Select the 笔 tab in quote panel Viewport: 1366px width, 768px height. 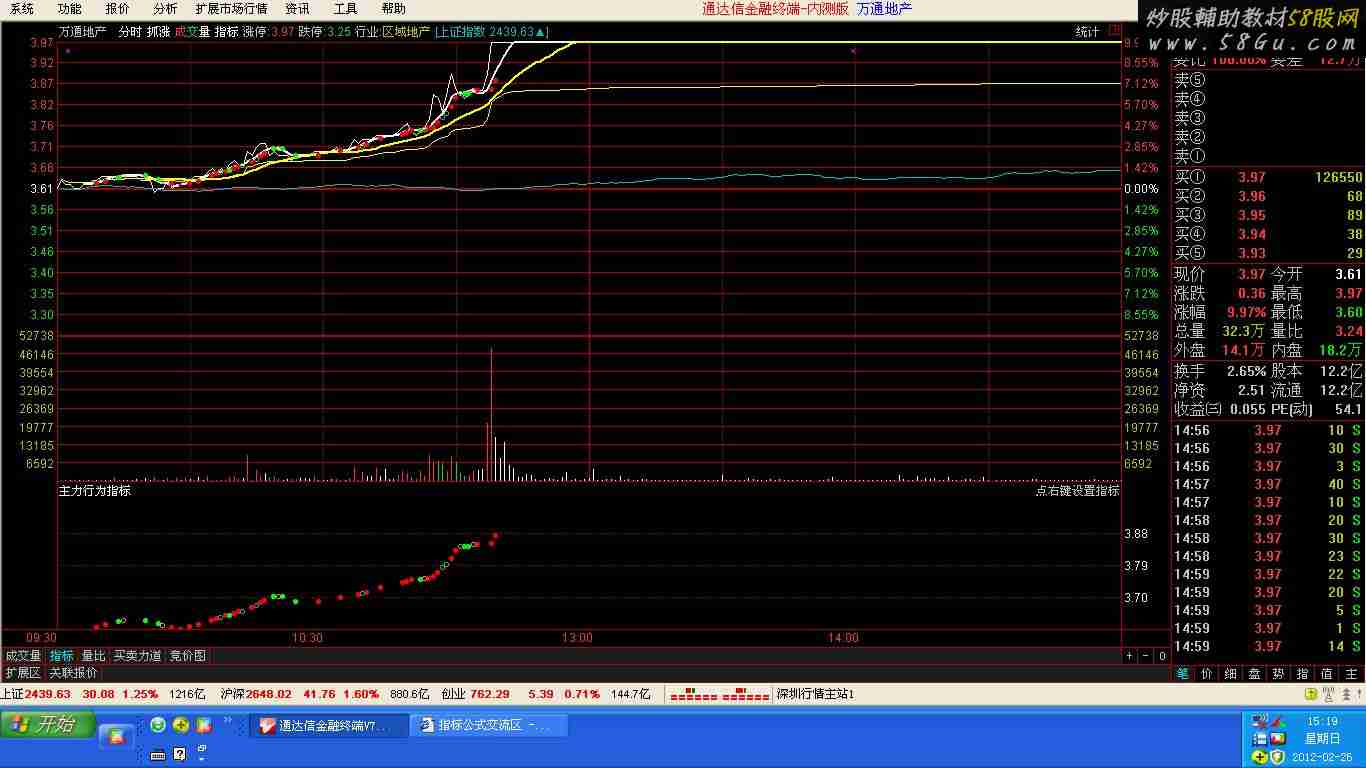[x=1183, y=674]
